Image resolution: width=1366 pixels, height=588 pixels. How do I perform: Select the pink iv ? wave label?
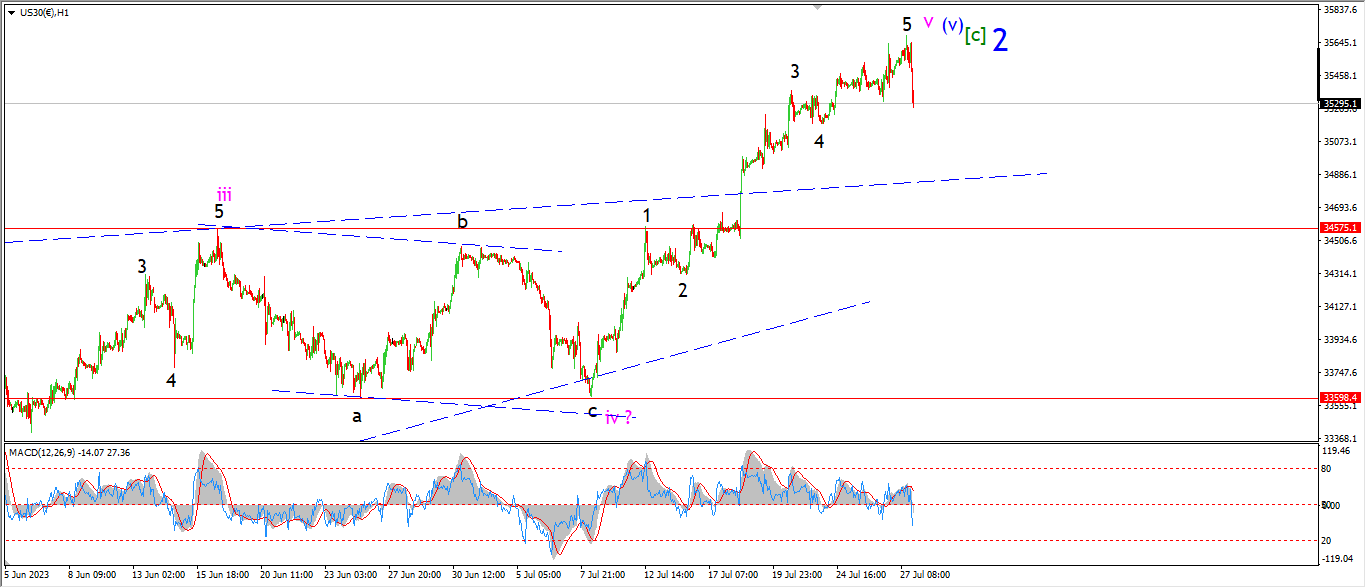(x=620, y=417)
